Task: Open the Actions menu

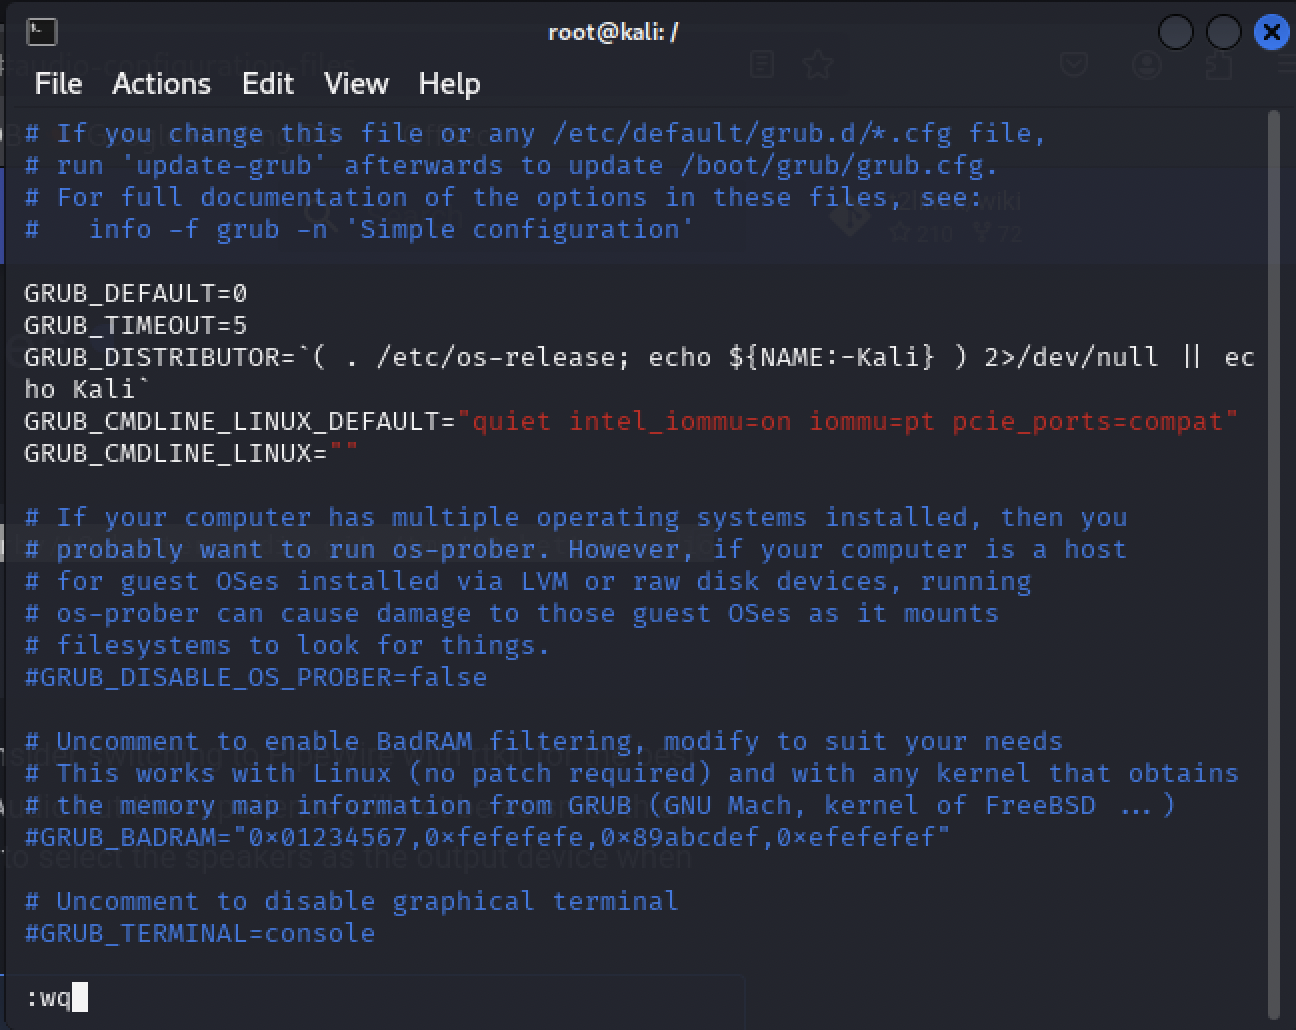Action: pyautogui.click(x=161, y=84)
